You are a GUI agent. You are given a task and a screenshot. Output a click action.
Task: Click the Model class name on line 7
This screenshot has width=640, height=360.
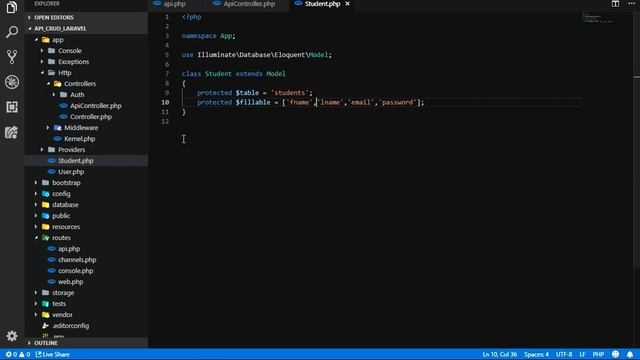tap(276, 74)
